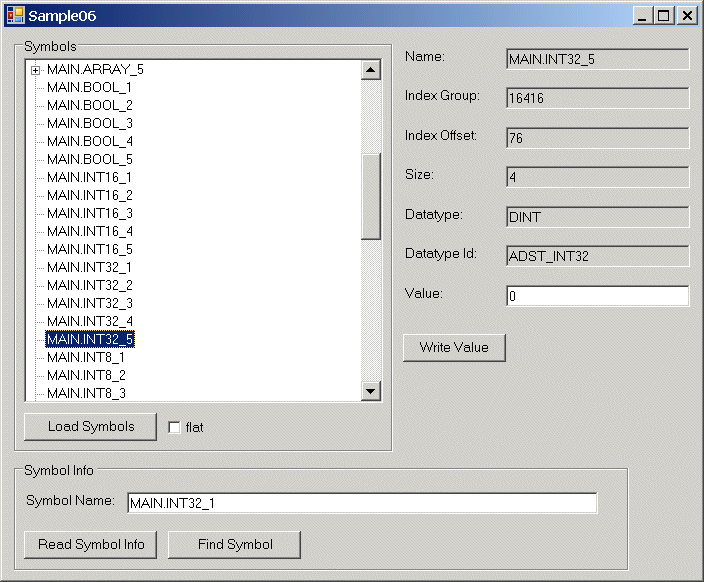Image resolution: width=704 pixels, height=582 pixels.
Task: Select MAIN.INT32_3 in the symbol tree
Action: [x=89, y=303]
